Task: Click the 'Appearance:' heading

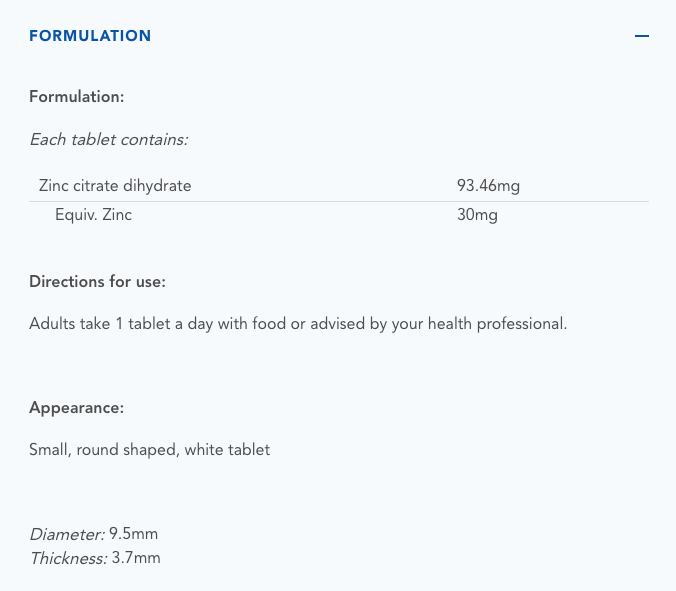Action: (x=77, y=408)
